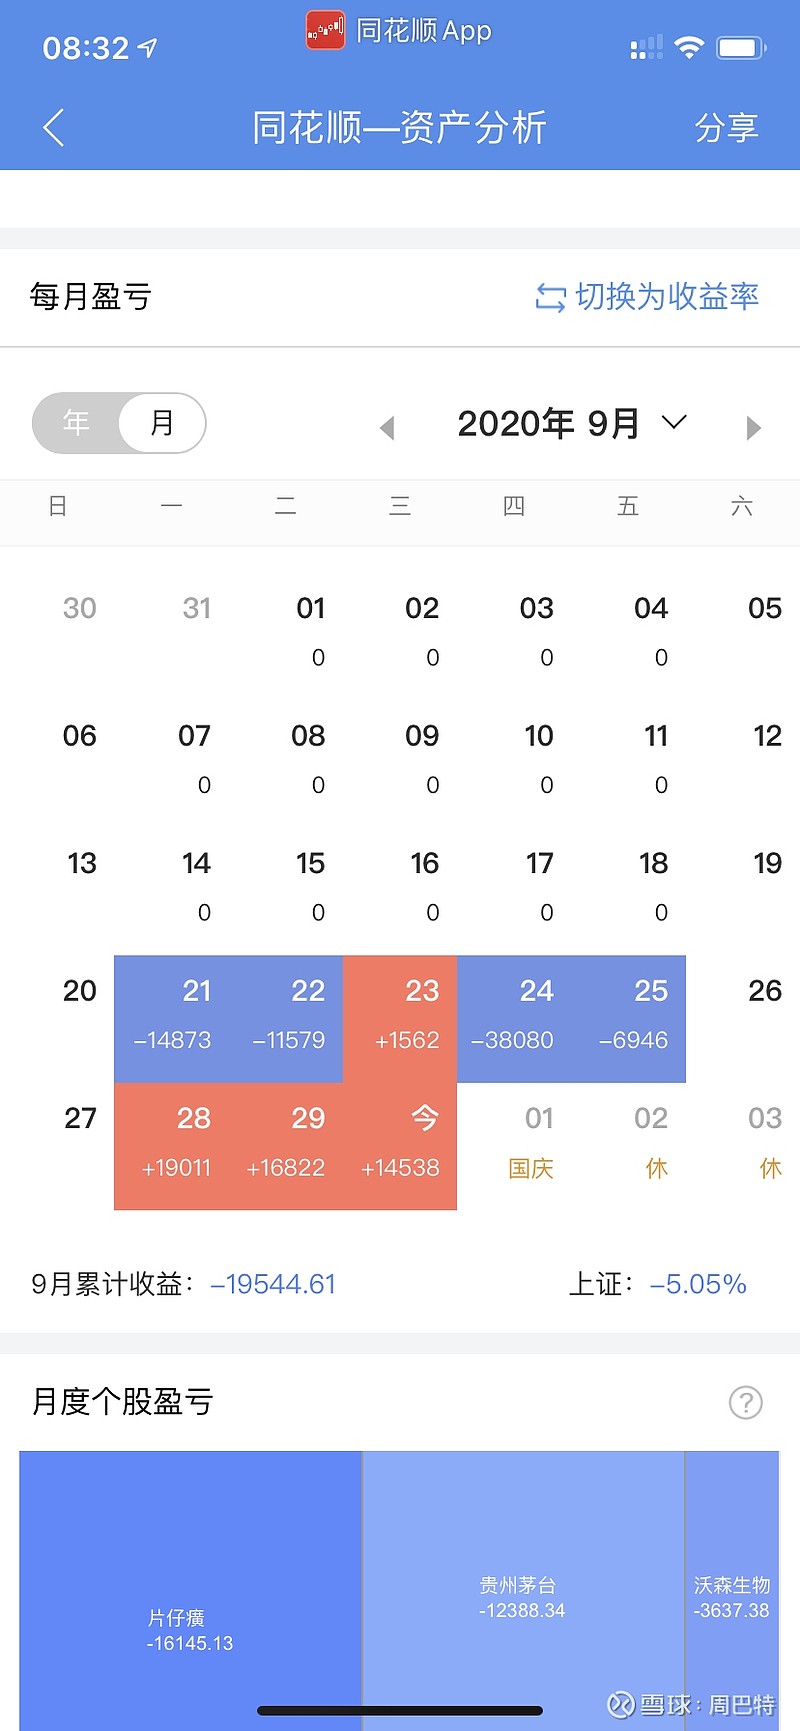Select day 28 with gain +19011
Screen dimensions: 800x1731
pos(172,1146)
